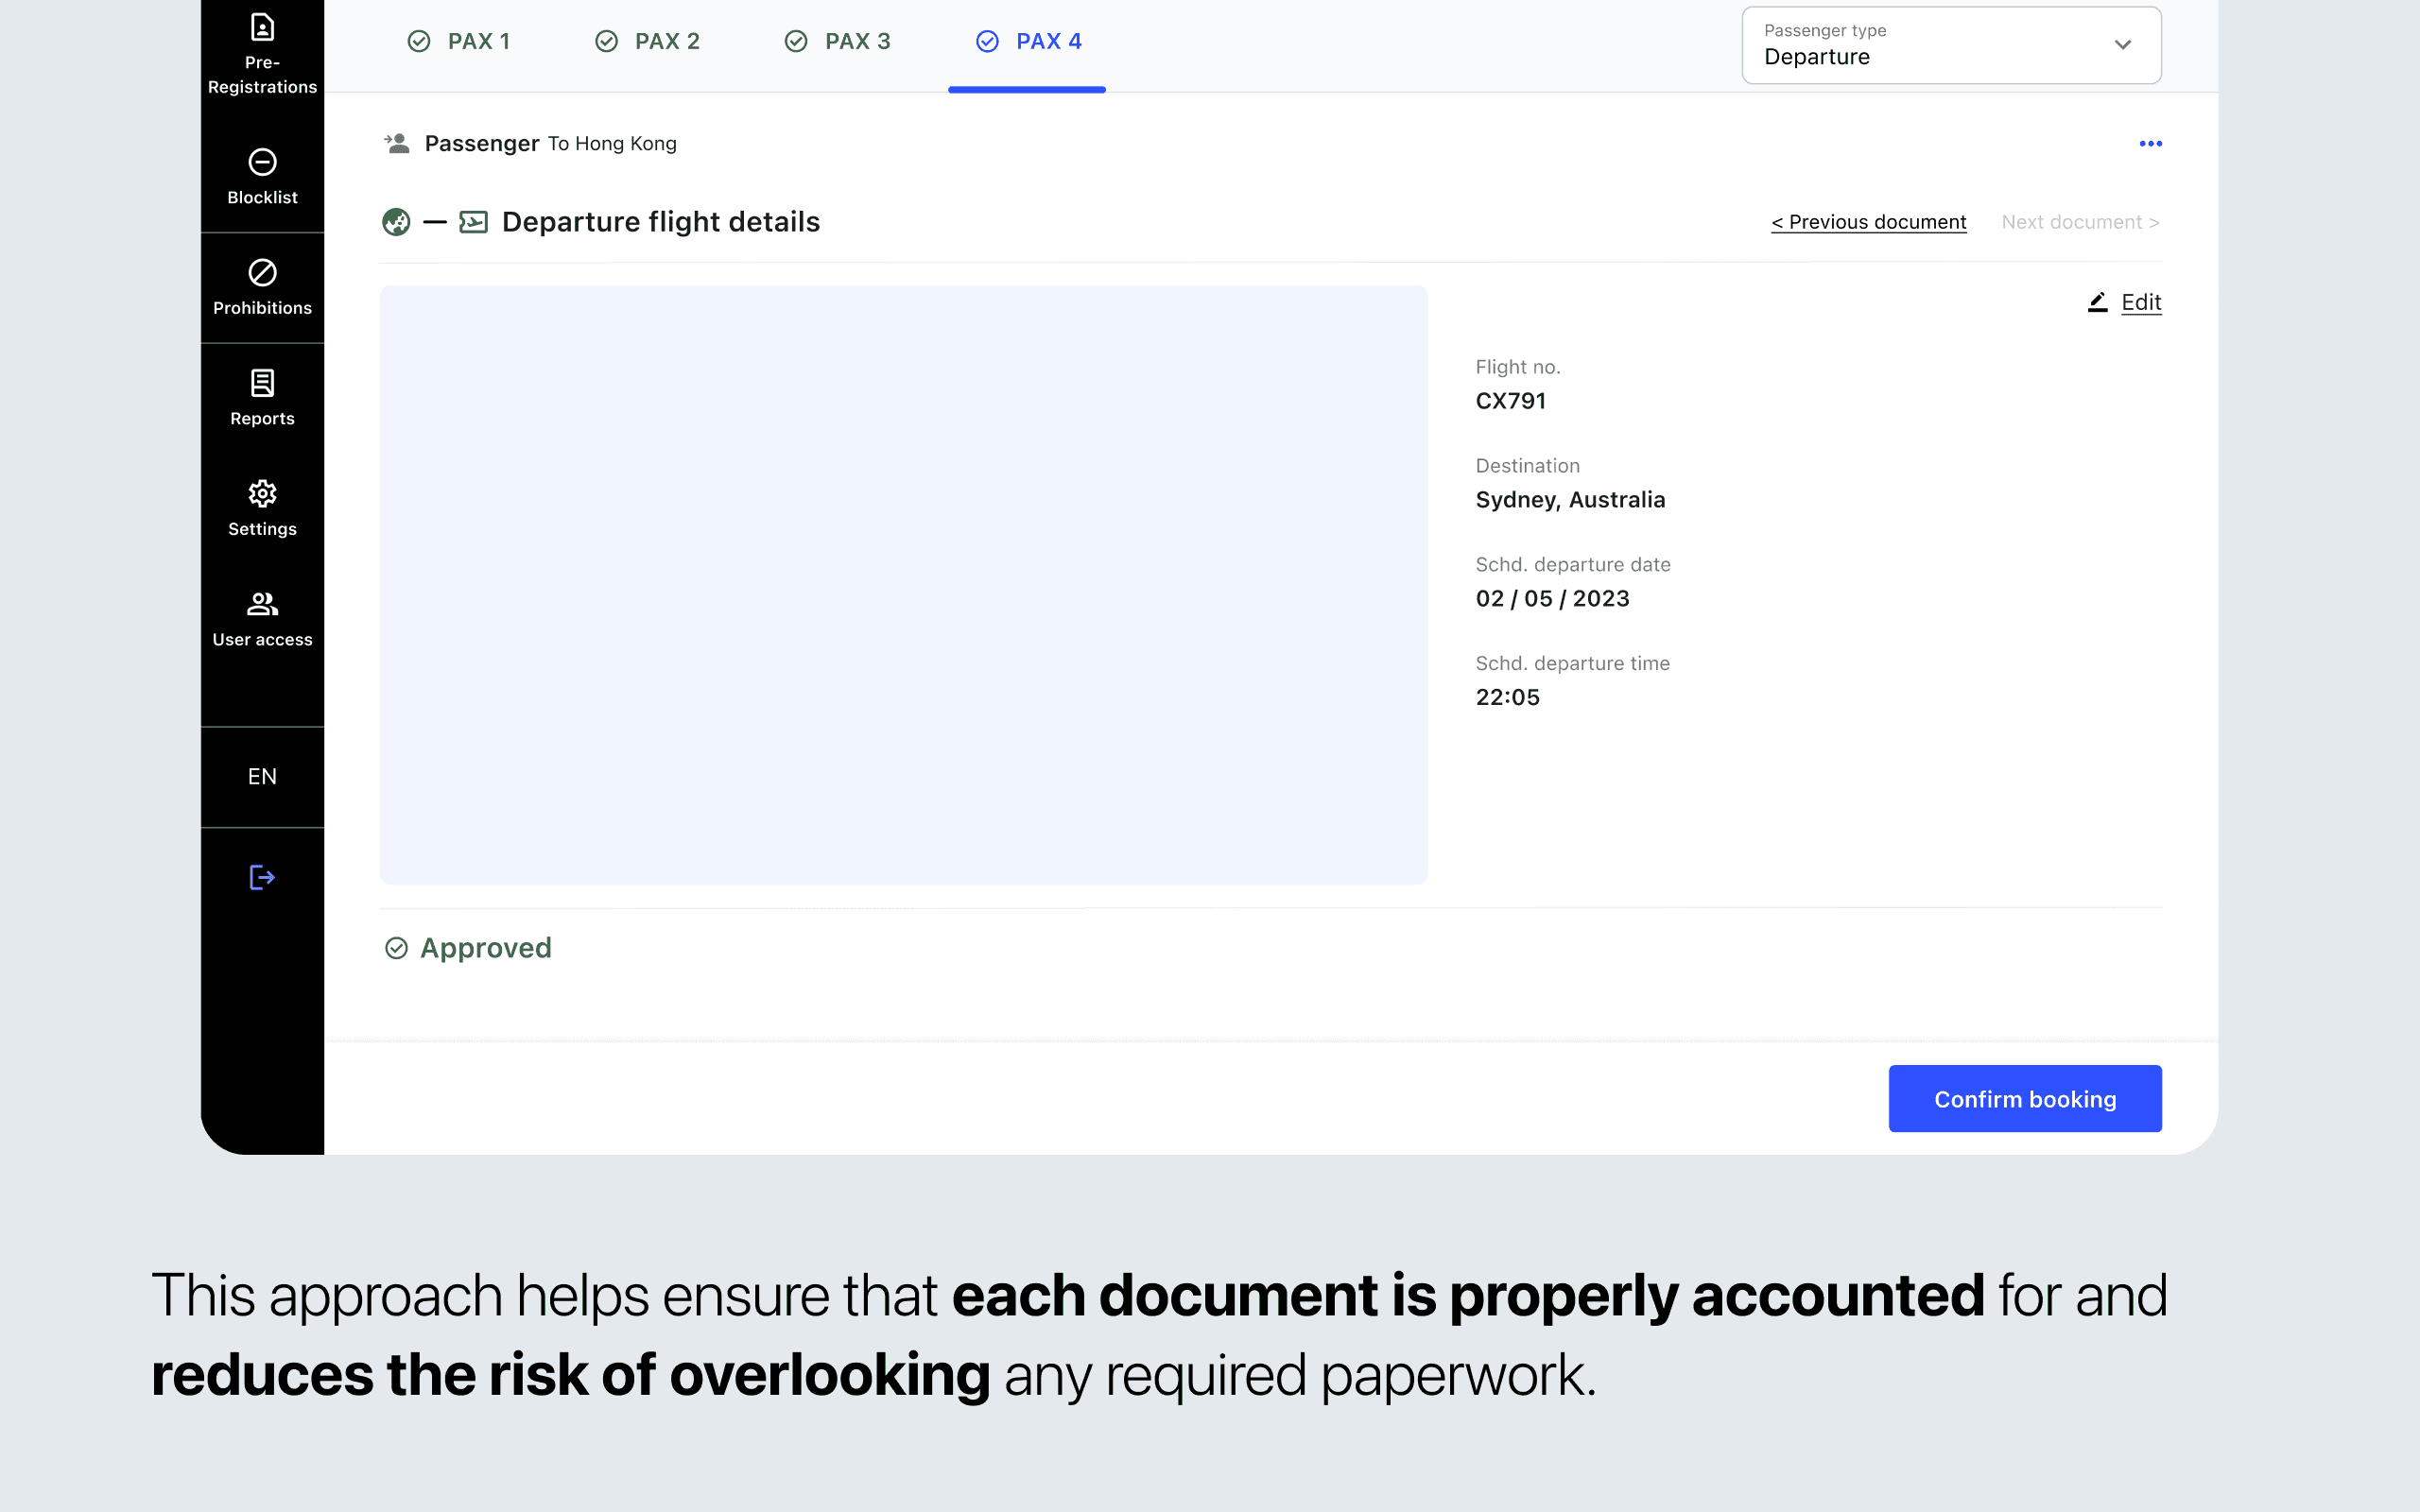Switch to the PAX 1 tab

(x=459, y=41)
